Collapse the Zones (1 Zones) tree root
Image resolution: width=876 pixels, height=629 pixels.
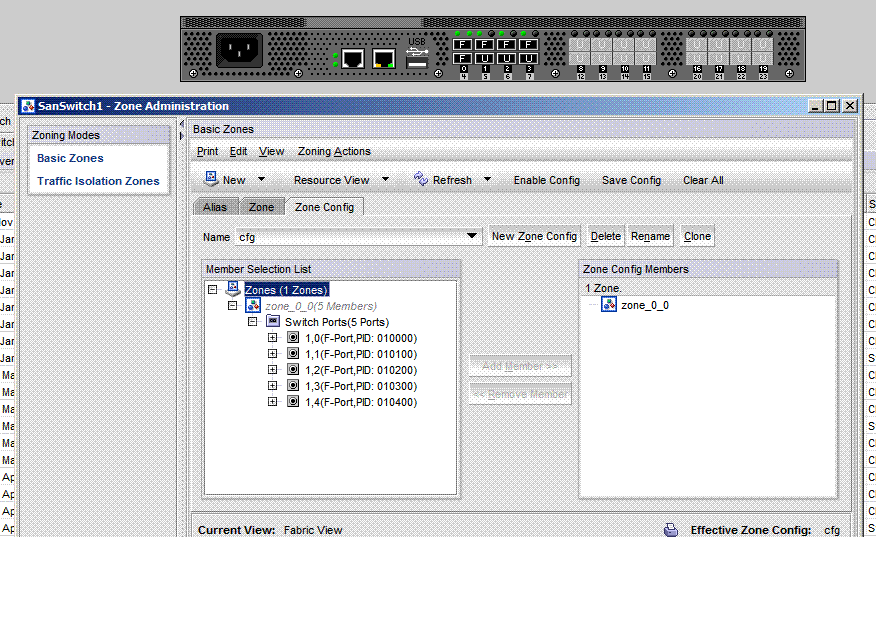(212, 289)
